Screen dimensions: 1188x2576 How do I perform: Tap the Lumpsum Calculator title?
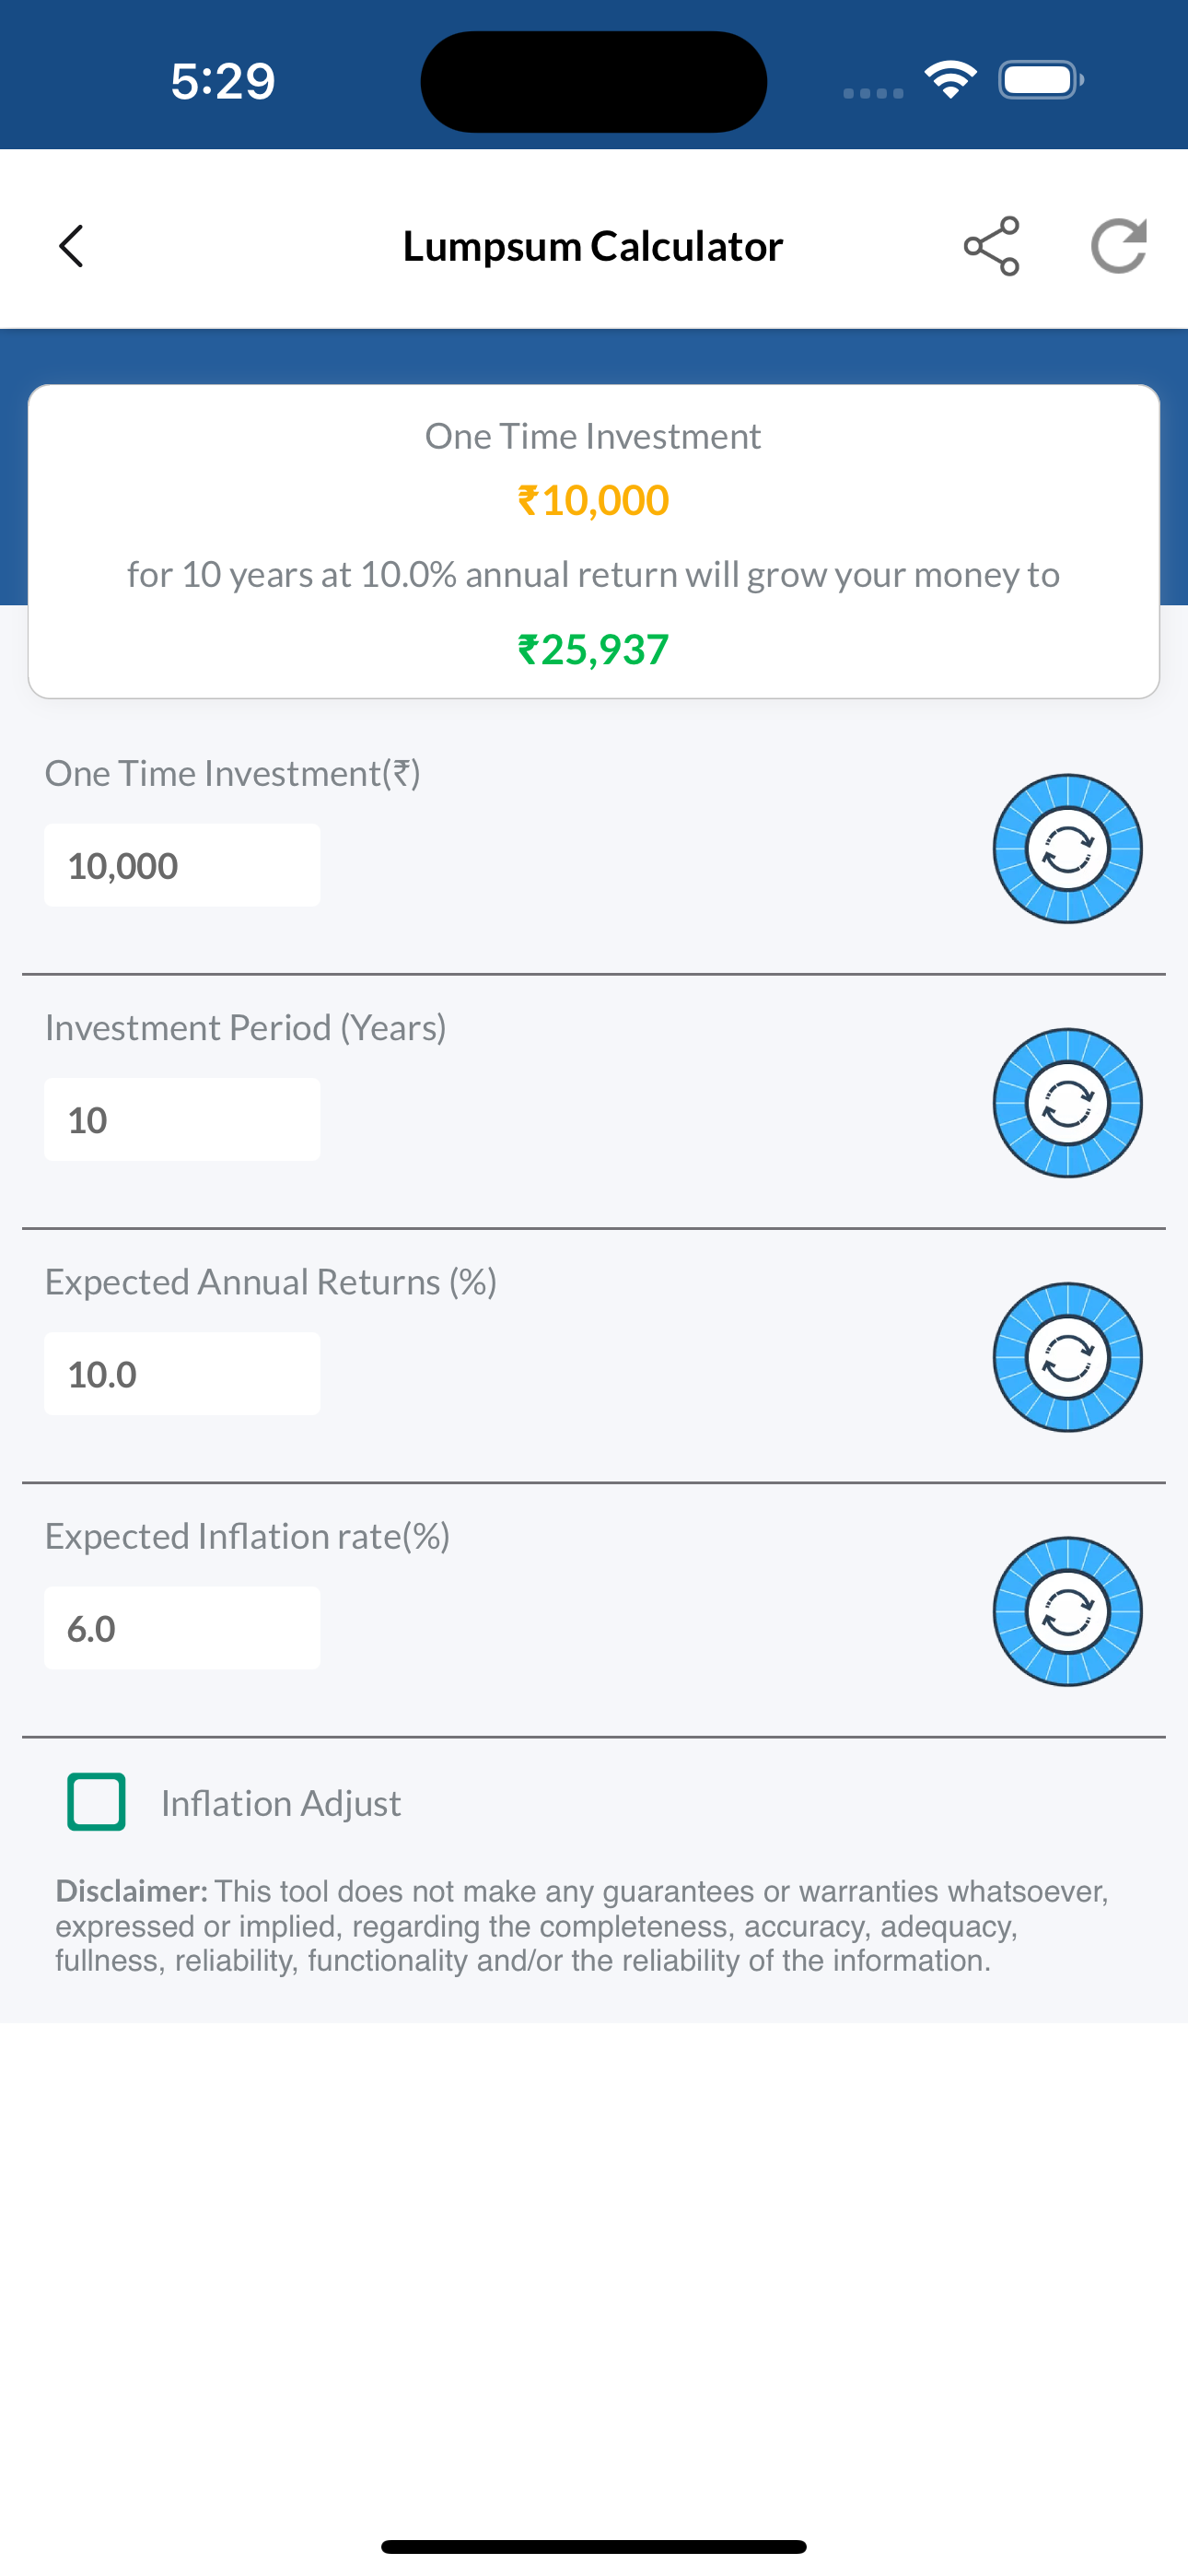(593, 246)
